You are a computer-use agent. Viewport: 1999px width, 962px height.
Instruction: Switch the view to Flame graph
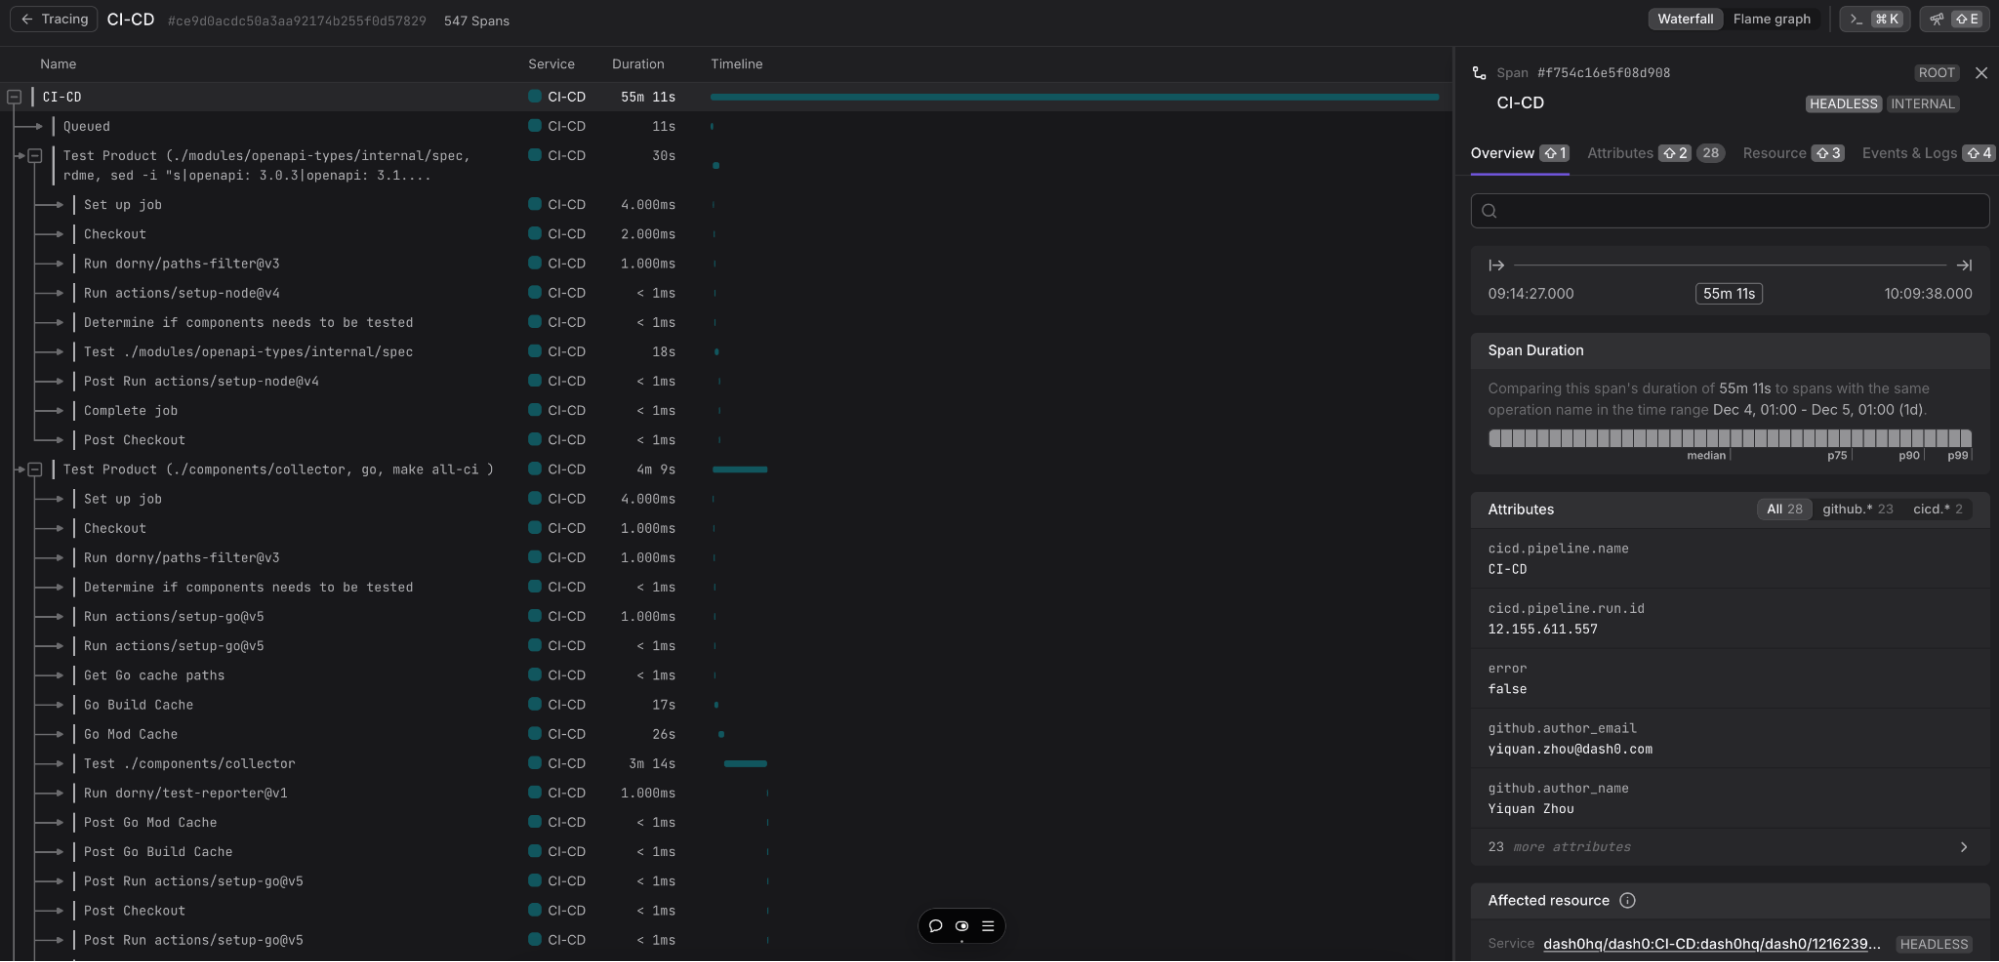click(x=1771, y=19)
